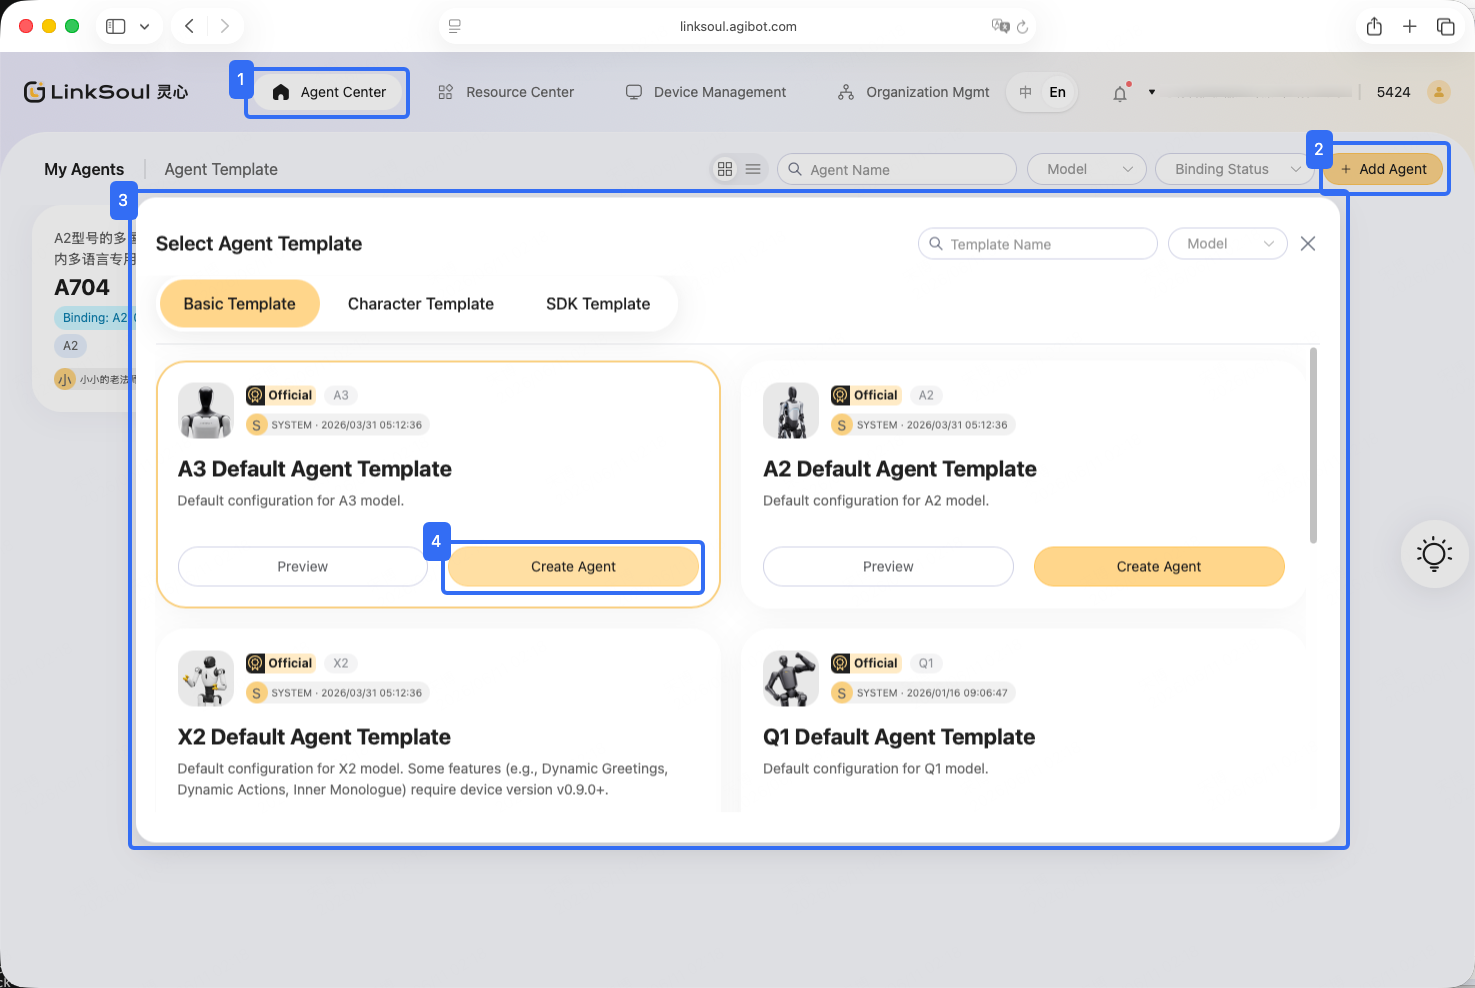The height and width of the screenshot is (988, 1475).
Task: Toggle the Safari sidebar
Action: (116, 26)
